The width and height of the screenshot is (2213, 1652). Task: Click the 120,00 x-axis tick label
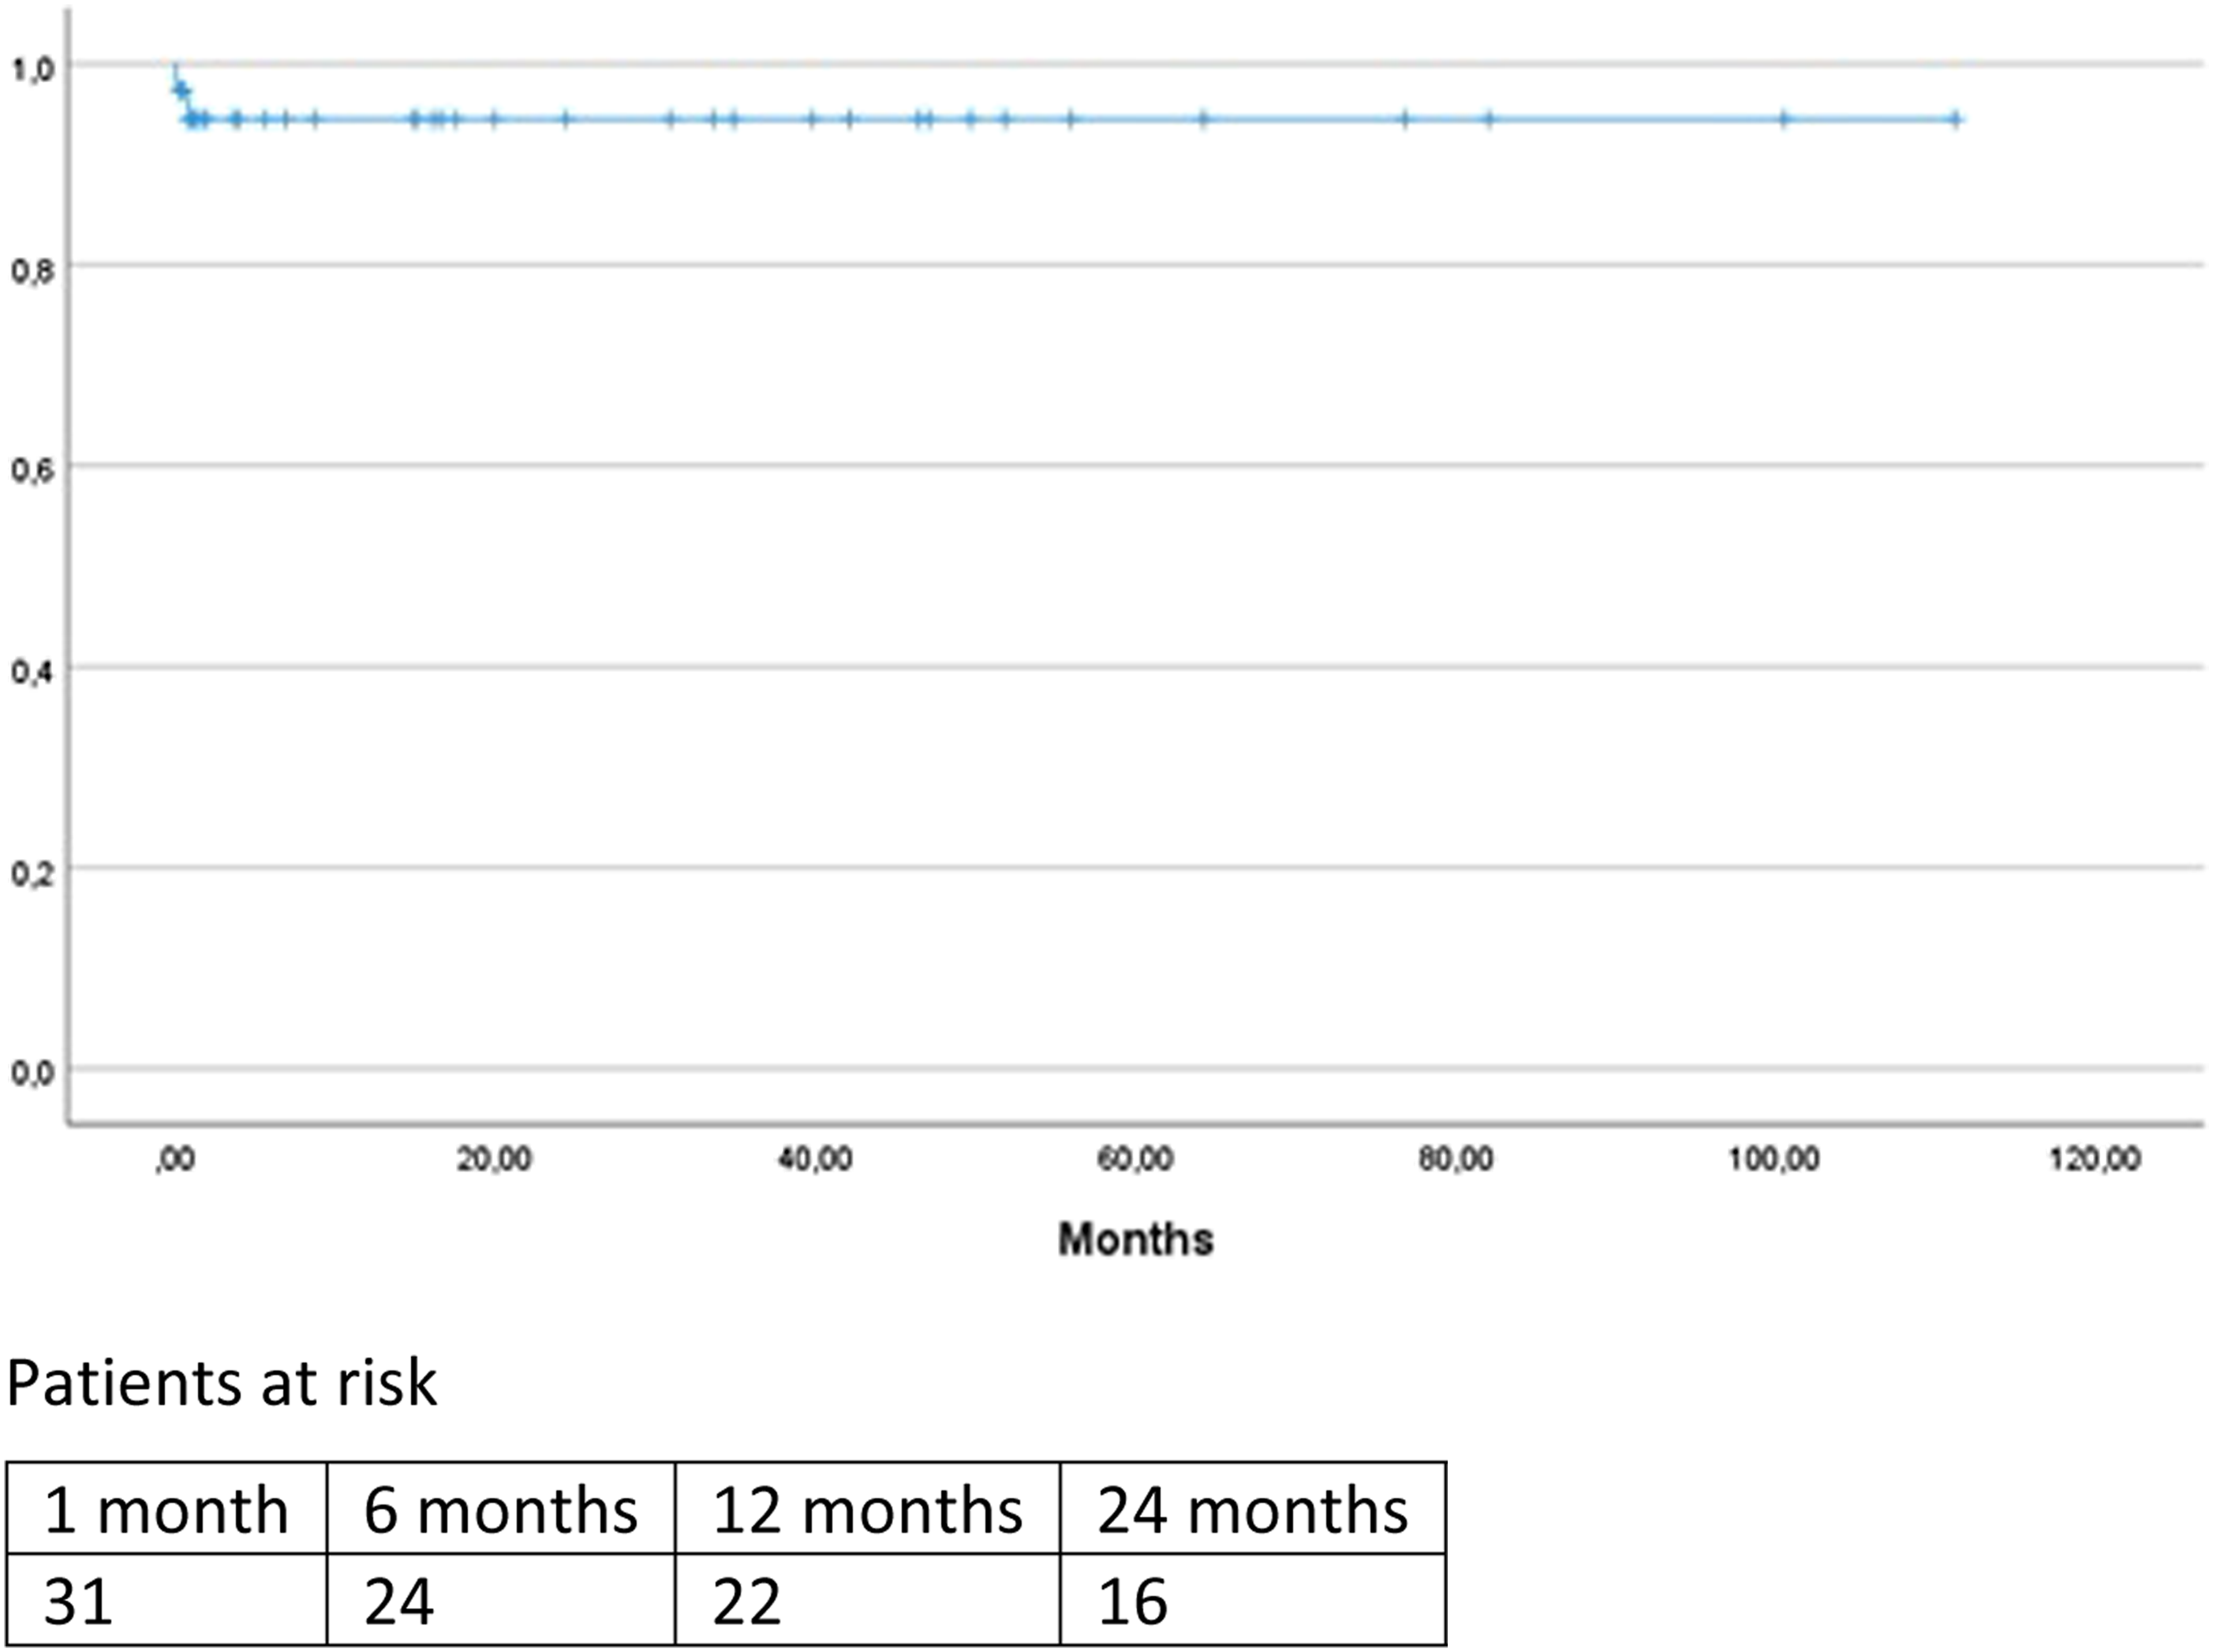click(x=2094, y=1159)
